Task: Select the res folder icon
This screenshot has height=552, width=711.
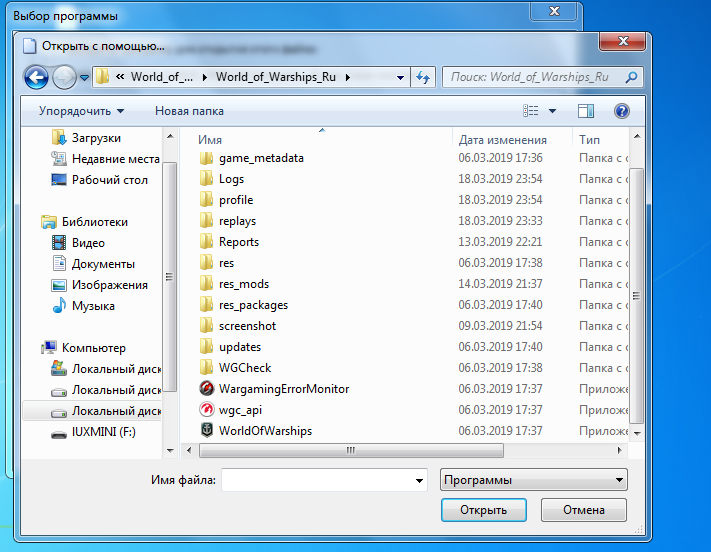Action: [x=206, y=263]
